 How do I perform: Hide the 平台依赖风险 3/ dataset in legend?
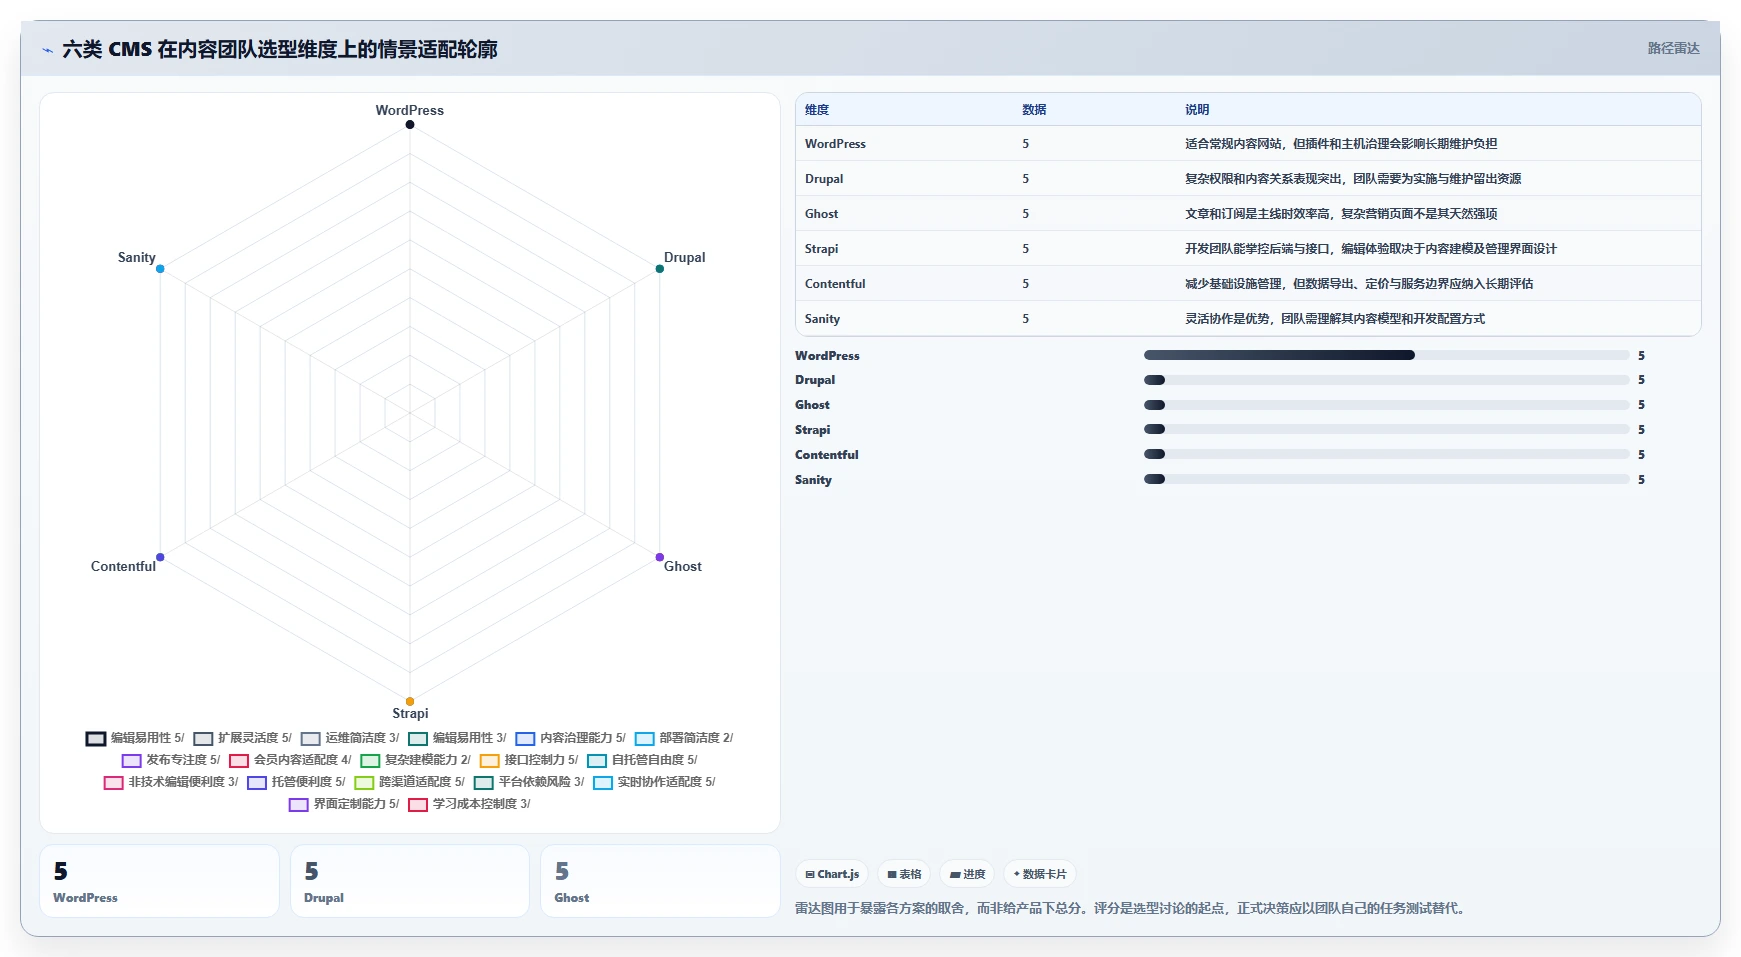[x=529, y=782]
